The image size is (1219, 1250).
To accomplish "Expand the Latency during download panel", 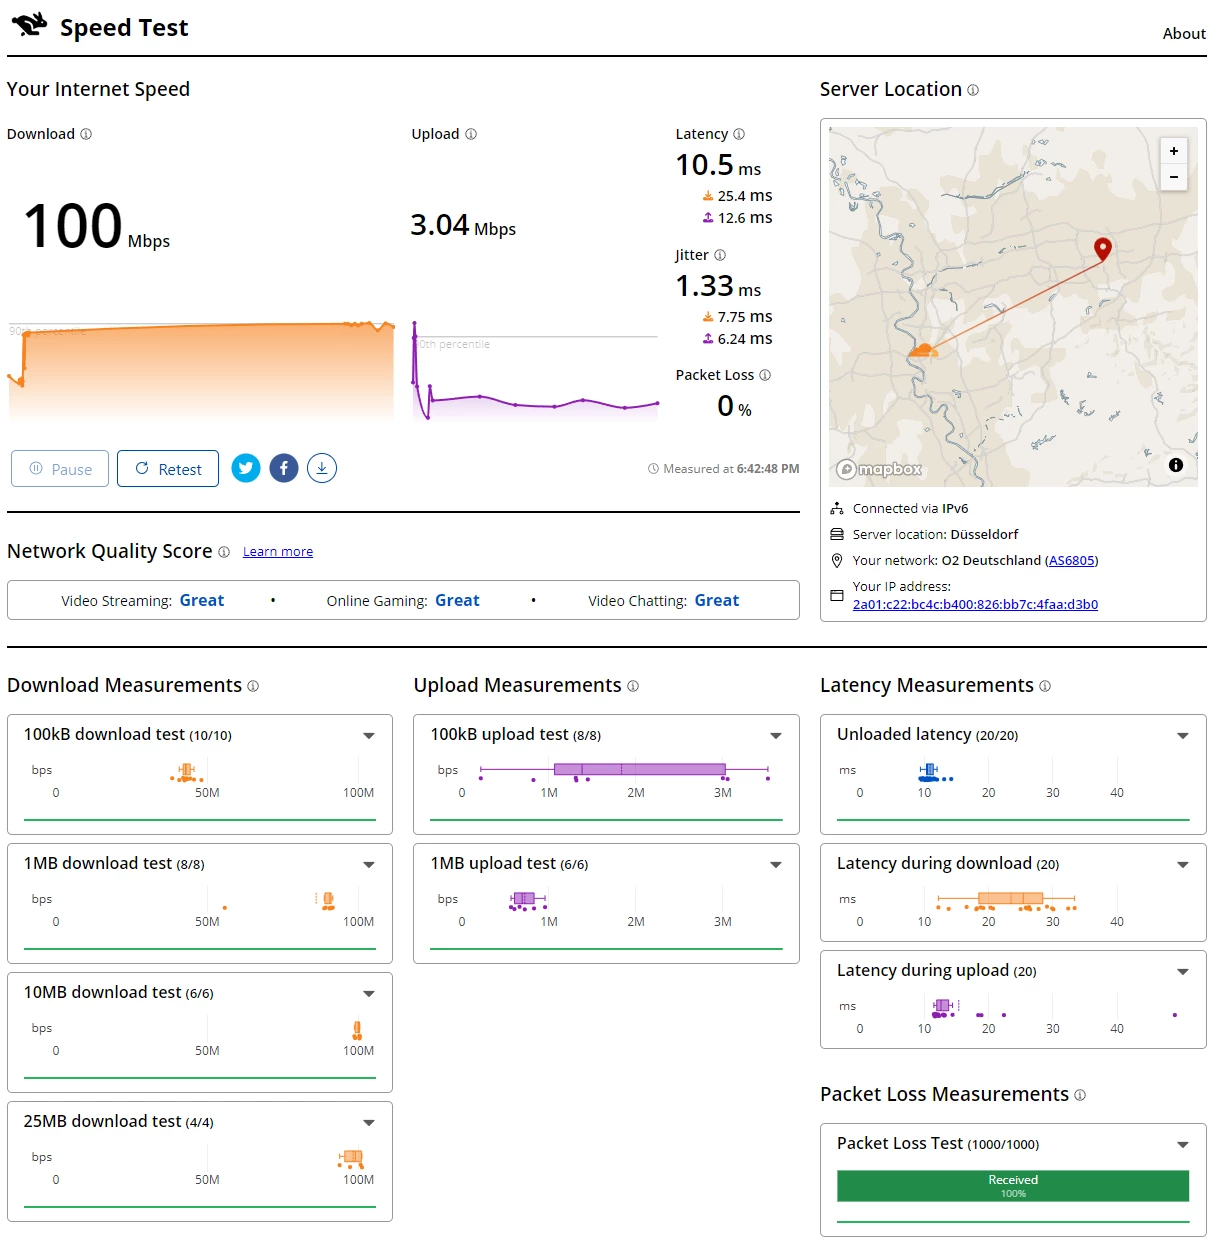I will coord(1183,865).
